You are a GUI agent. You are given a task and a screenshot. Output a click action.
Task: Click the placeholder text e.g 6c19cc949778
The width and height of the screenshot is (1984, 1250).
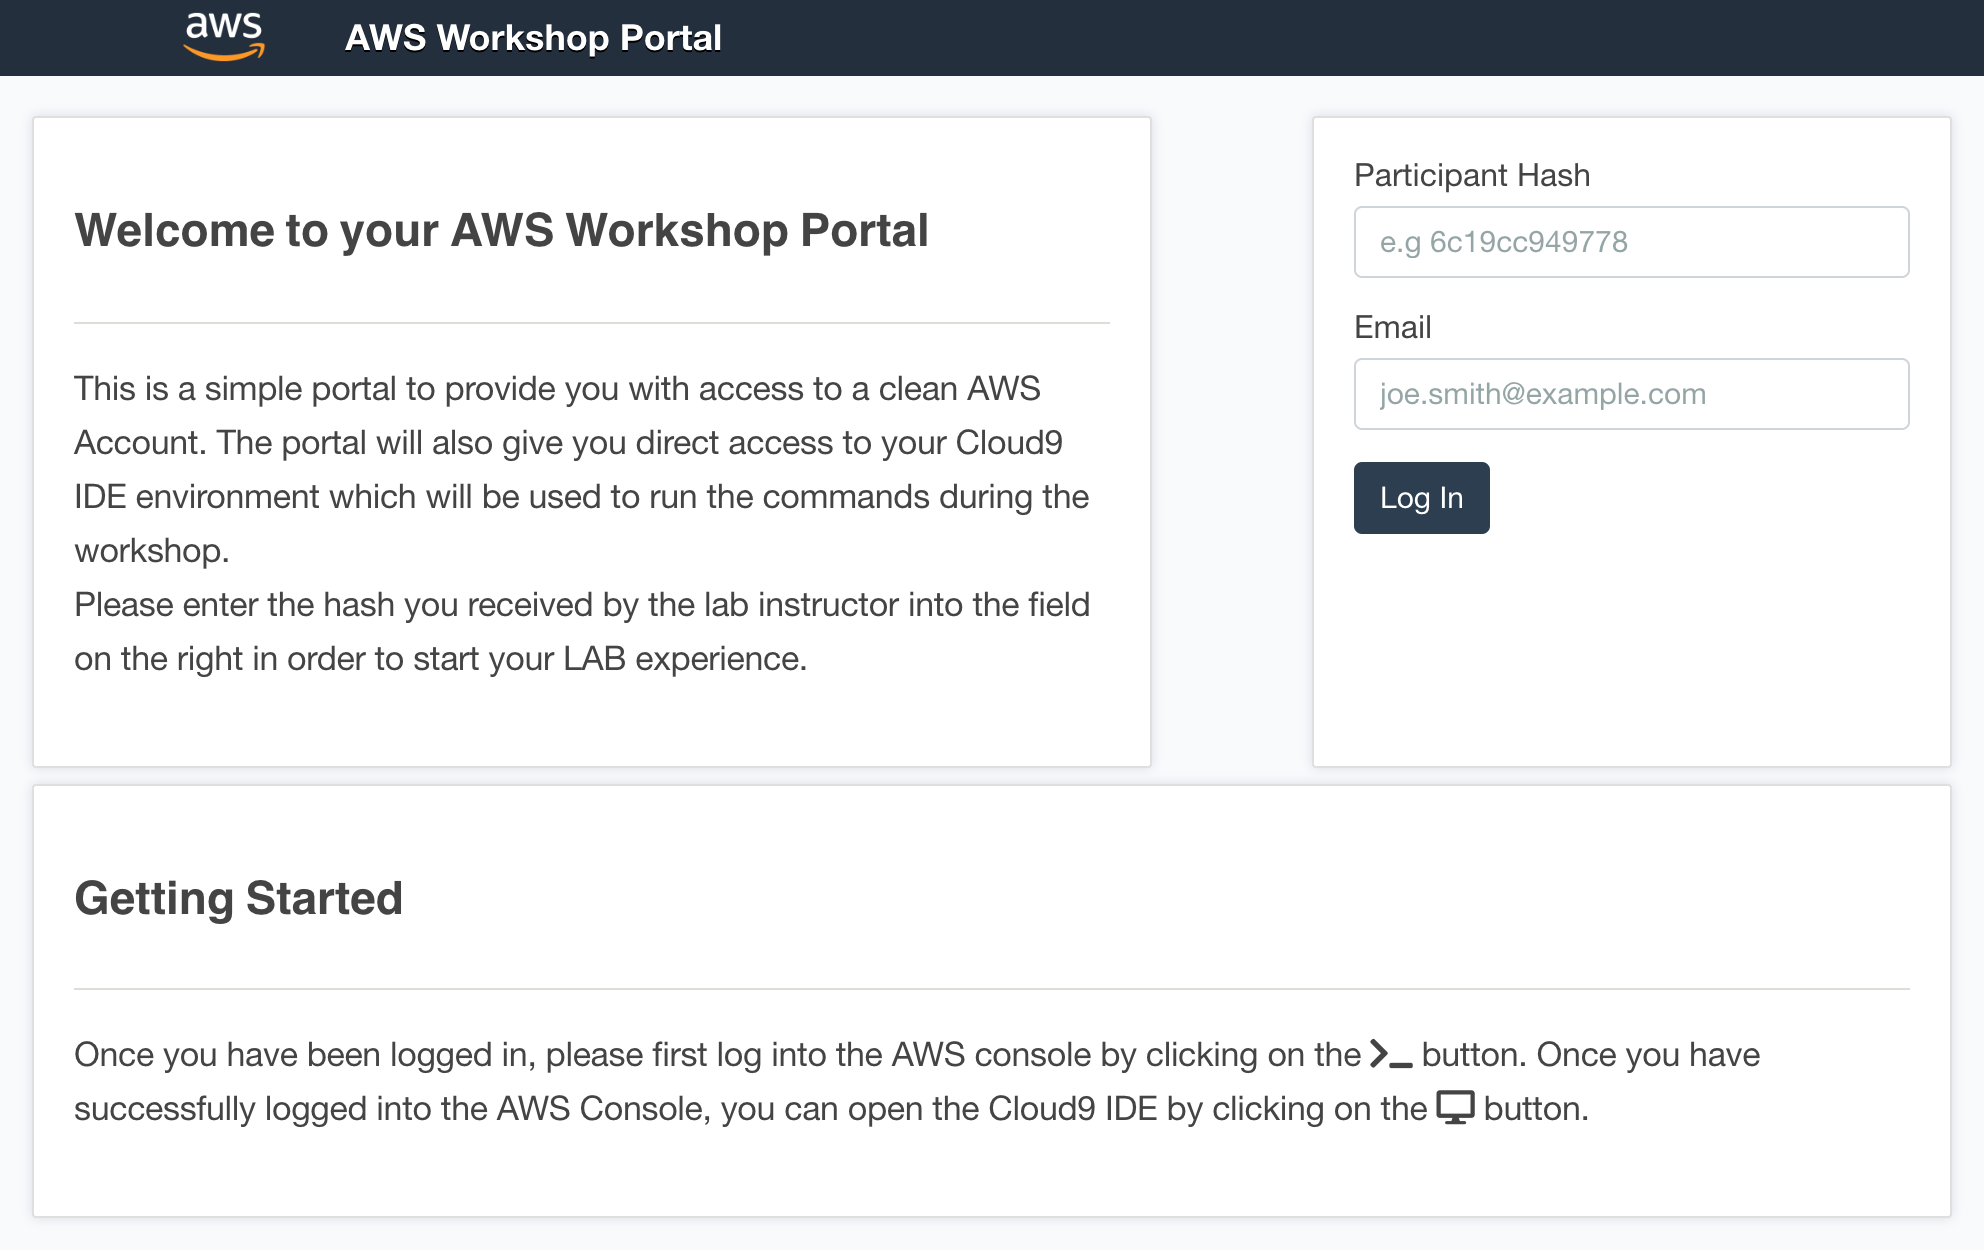(1503, 242)
